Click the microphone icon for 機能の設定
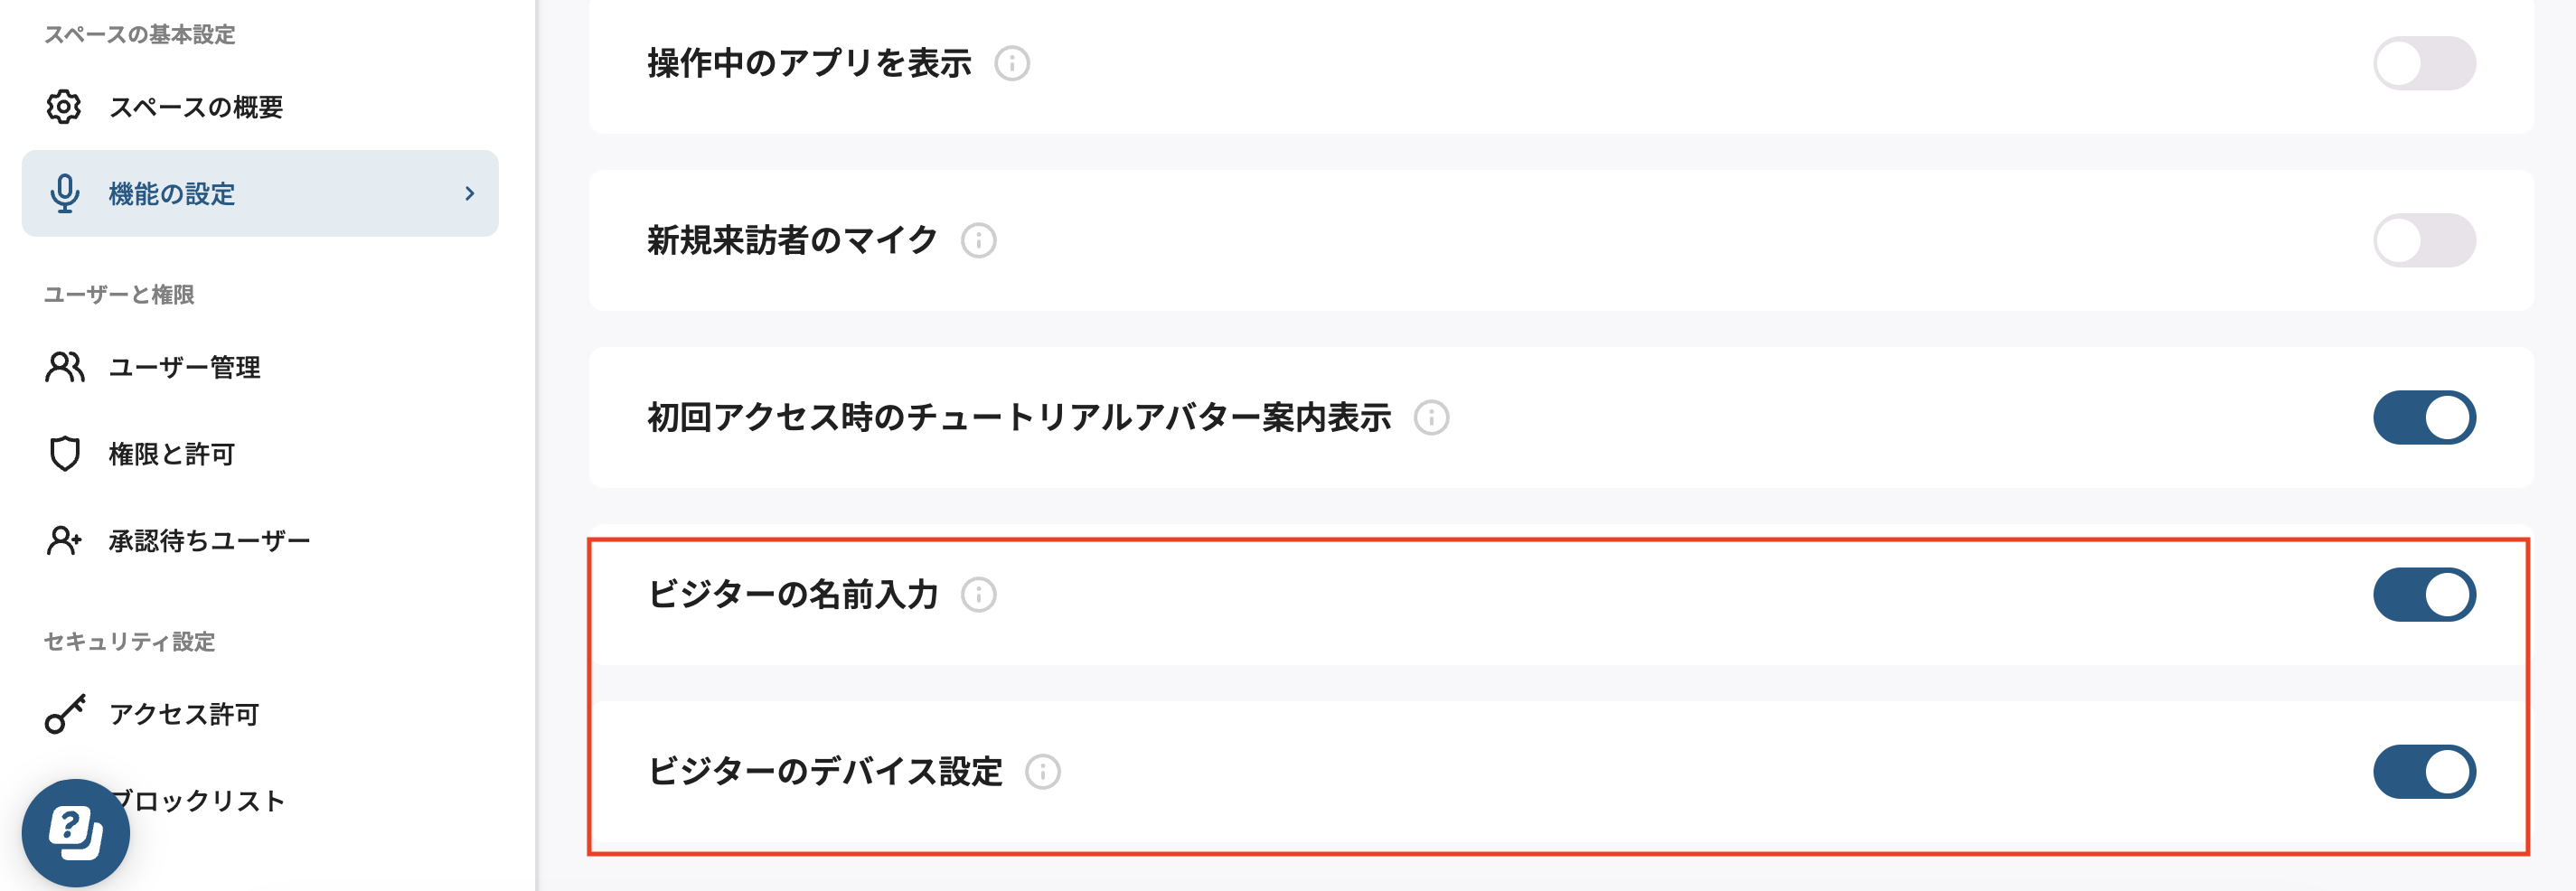The image size is (2576, 891). [x=65, y=194]
